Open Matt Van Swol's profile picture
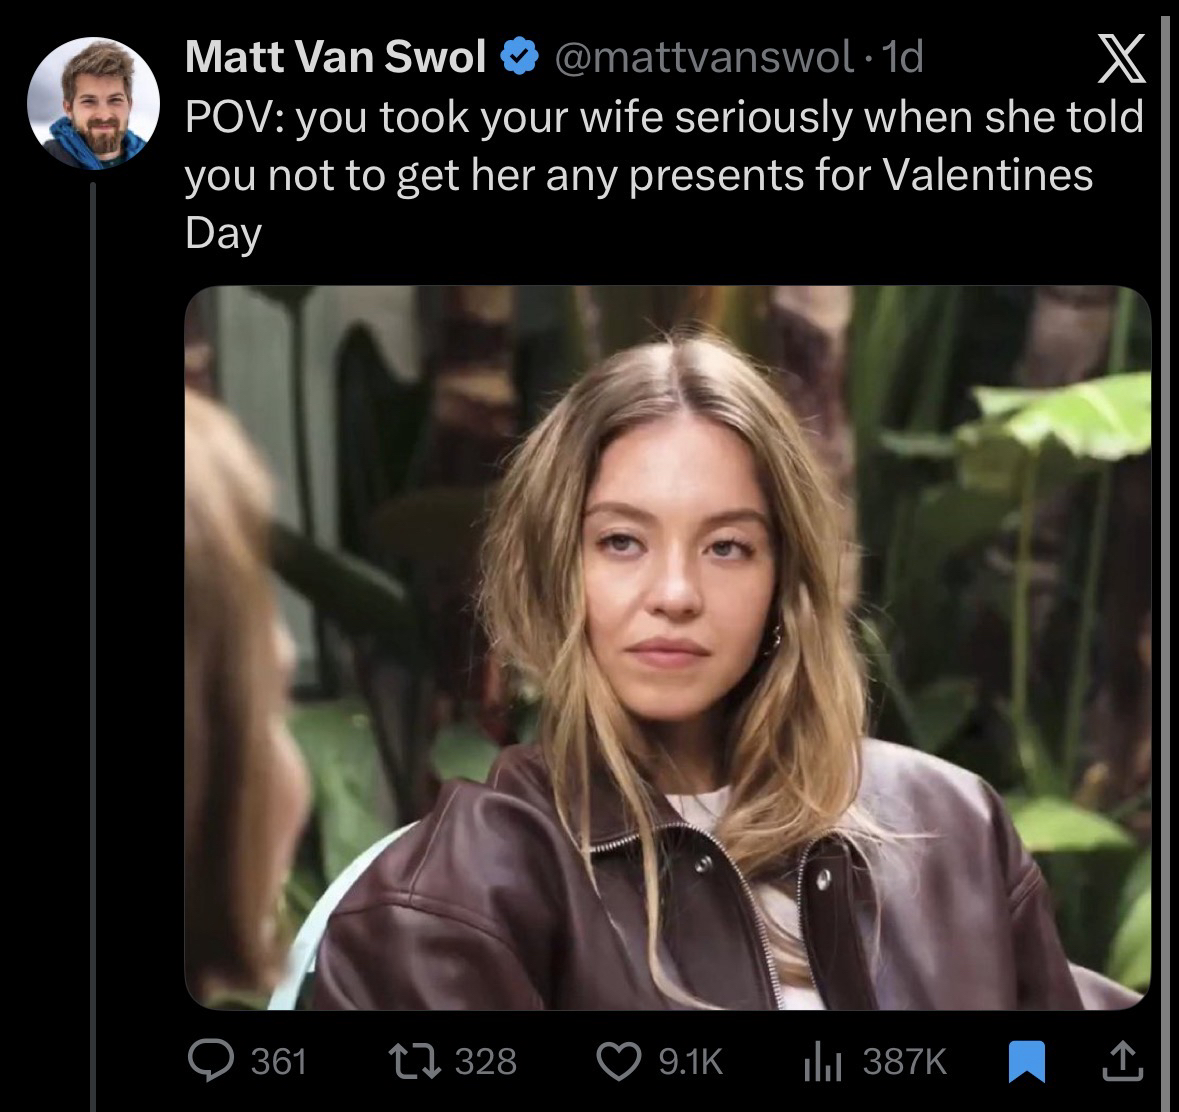1179x1112 pixels. point(93,103)
